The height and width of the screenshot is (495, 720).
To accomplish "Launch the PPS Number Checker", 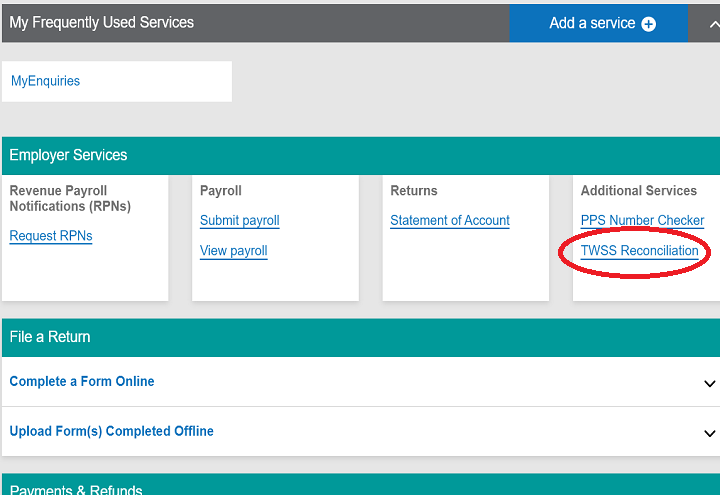I will click(642, 221).
